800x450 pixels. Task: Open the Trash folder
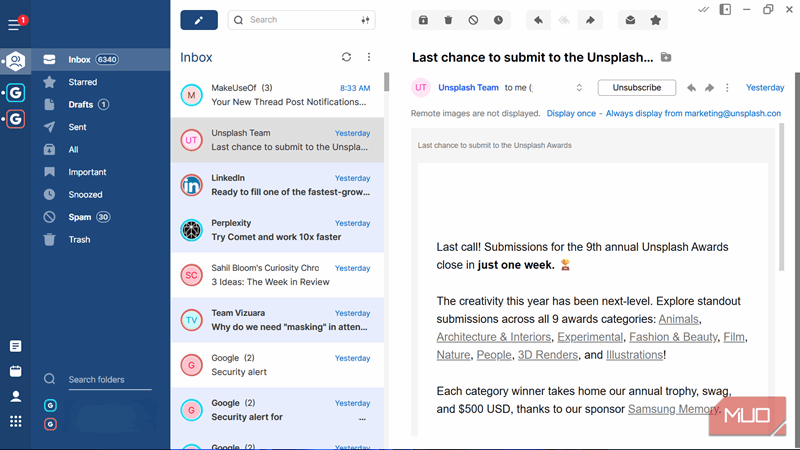pos(101,239)
